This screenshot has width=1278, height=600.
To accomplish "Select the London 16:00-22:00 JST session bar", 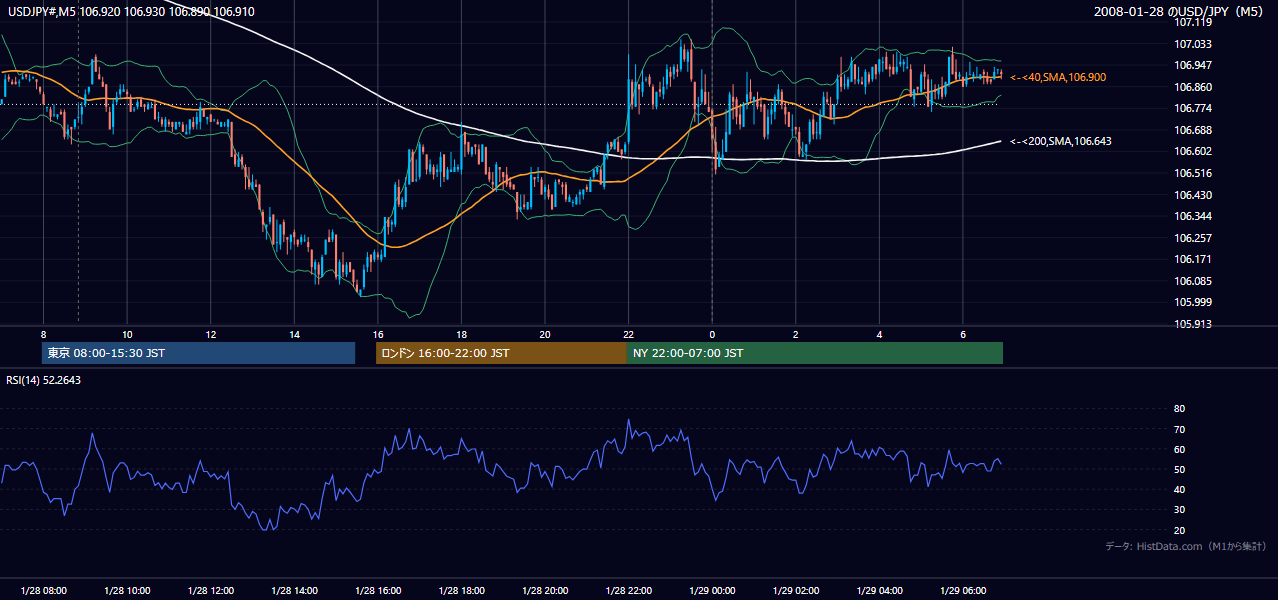I will 501,353.
